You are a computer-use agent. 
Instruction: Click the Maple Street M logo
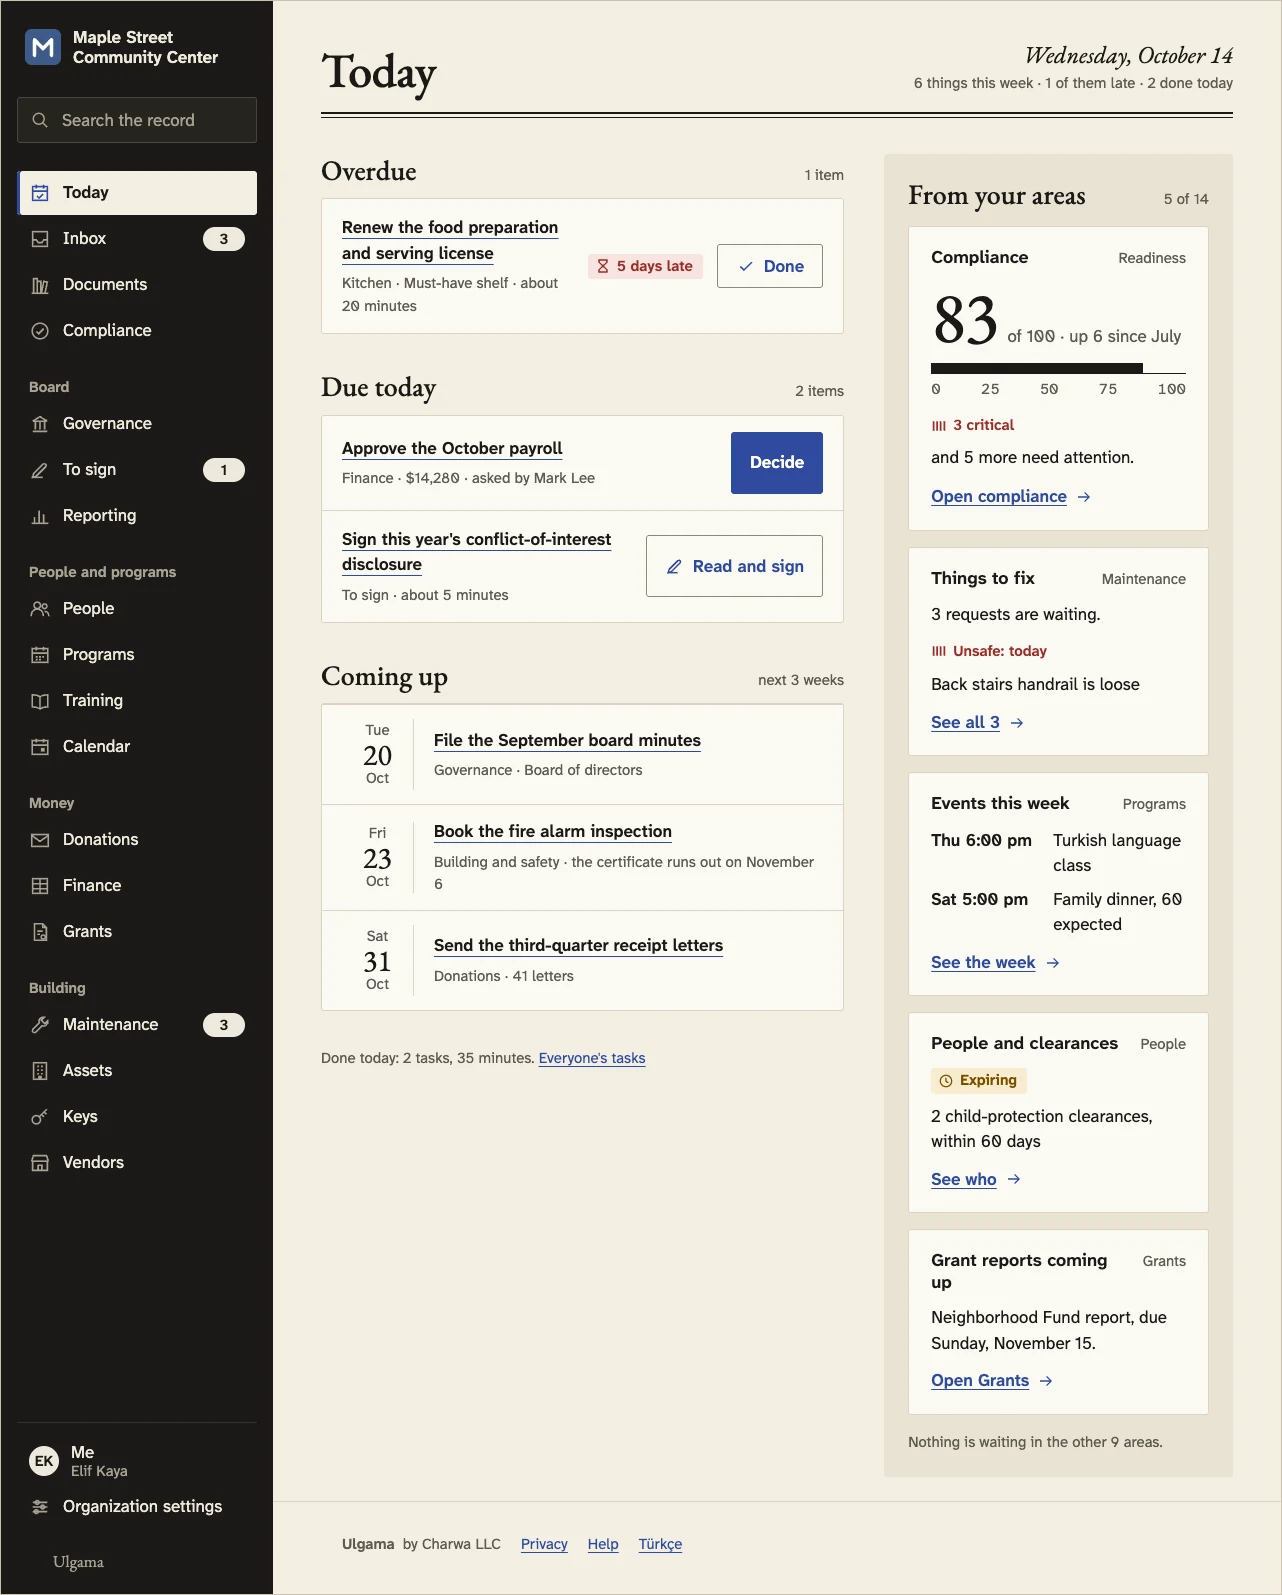43,47
